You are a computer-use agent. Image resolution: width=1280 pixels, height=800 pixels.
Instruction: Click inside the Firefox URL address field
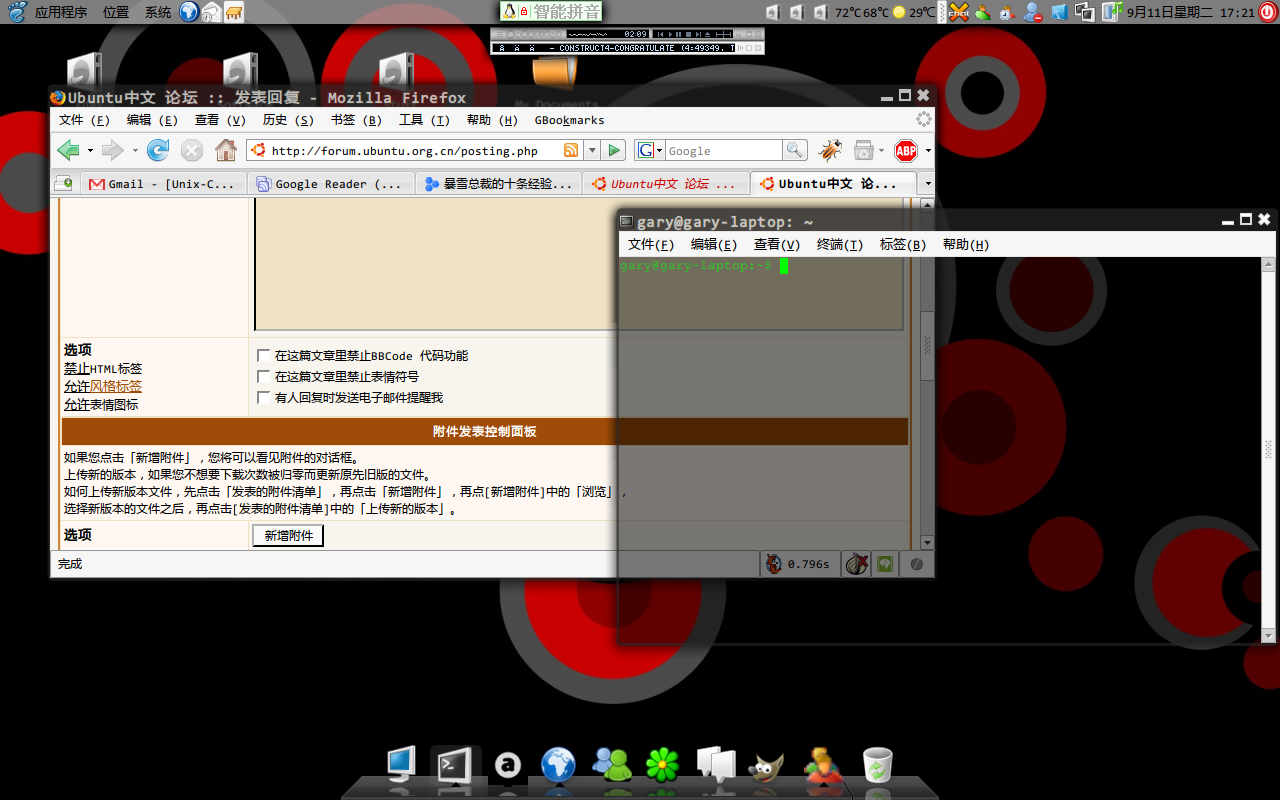pos(415,151)
